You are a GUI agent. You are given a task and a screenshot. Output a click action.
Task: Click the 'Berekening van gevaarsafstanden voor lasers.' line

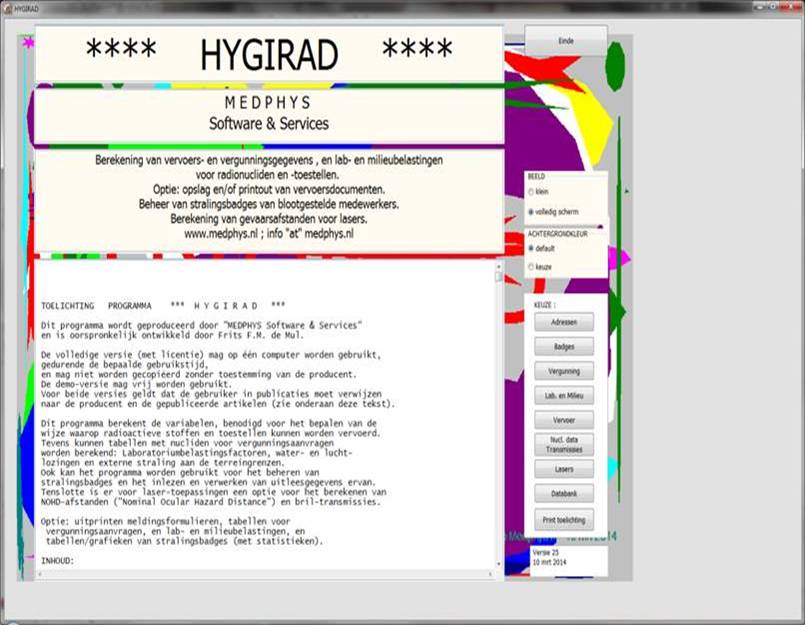[269, 219]
